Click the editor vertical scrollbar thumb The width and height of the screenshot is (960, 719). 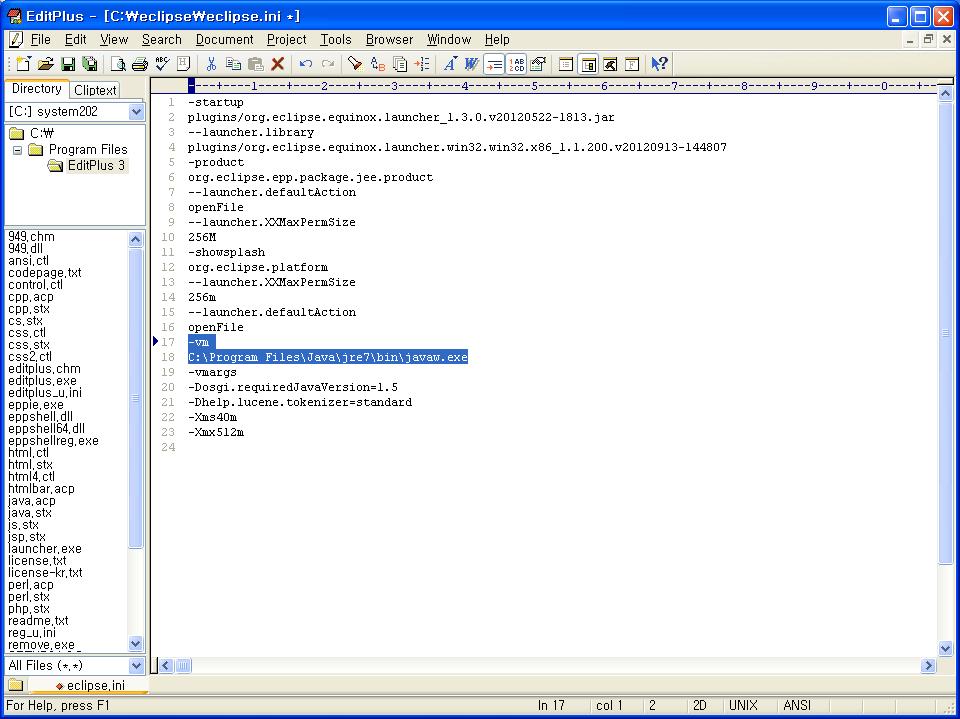coord(945,330)
